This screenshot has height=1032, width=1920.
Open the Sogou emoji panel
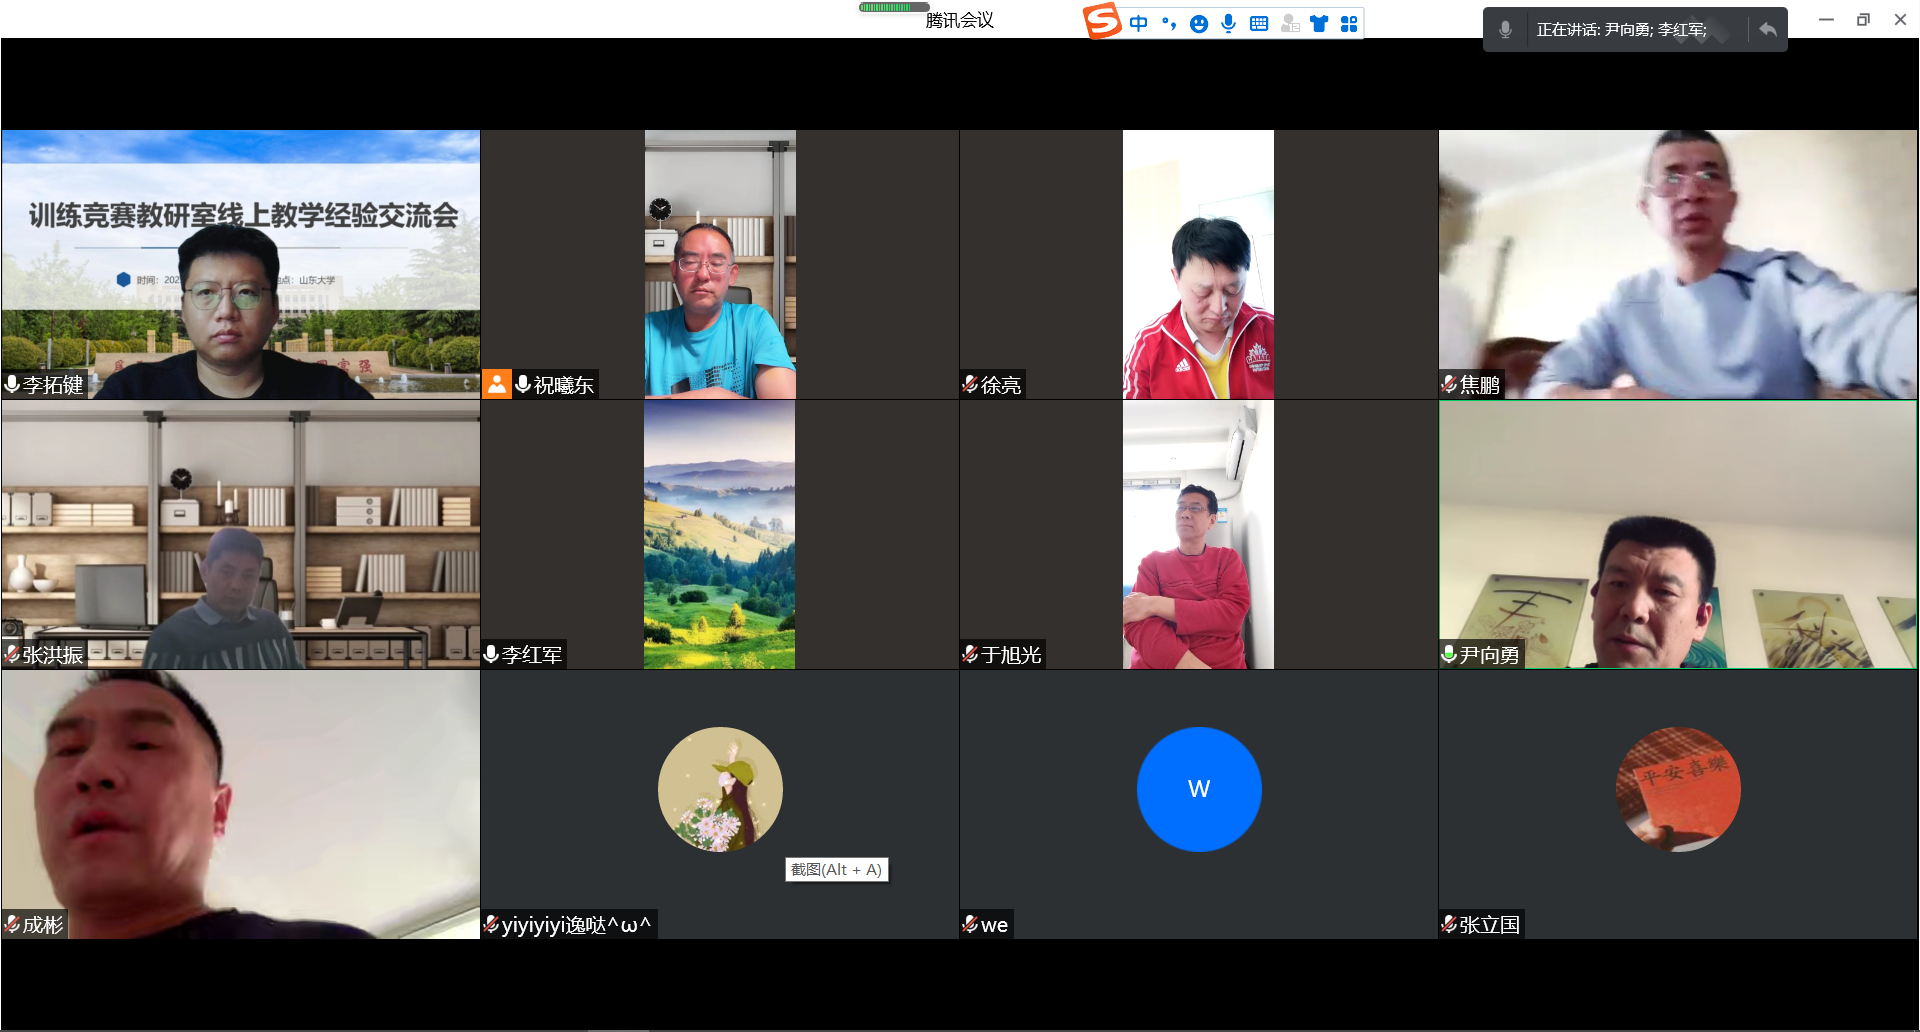coord(1199,24)
